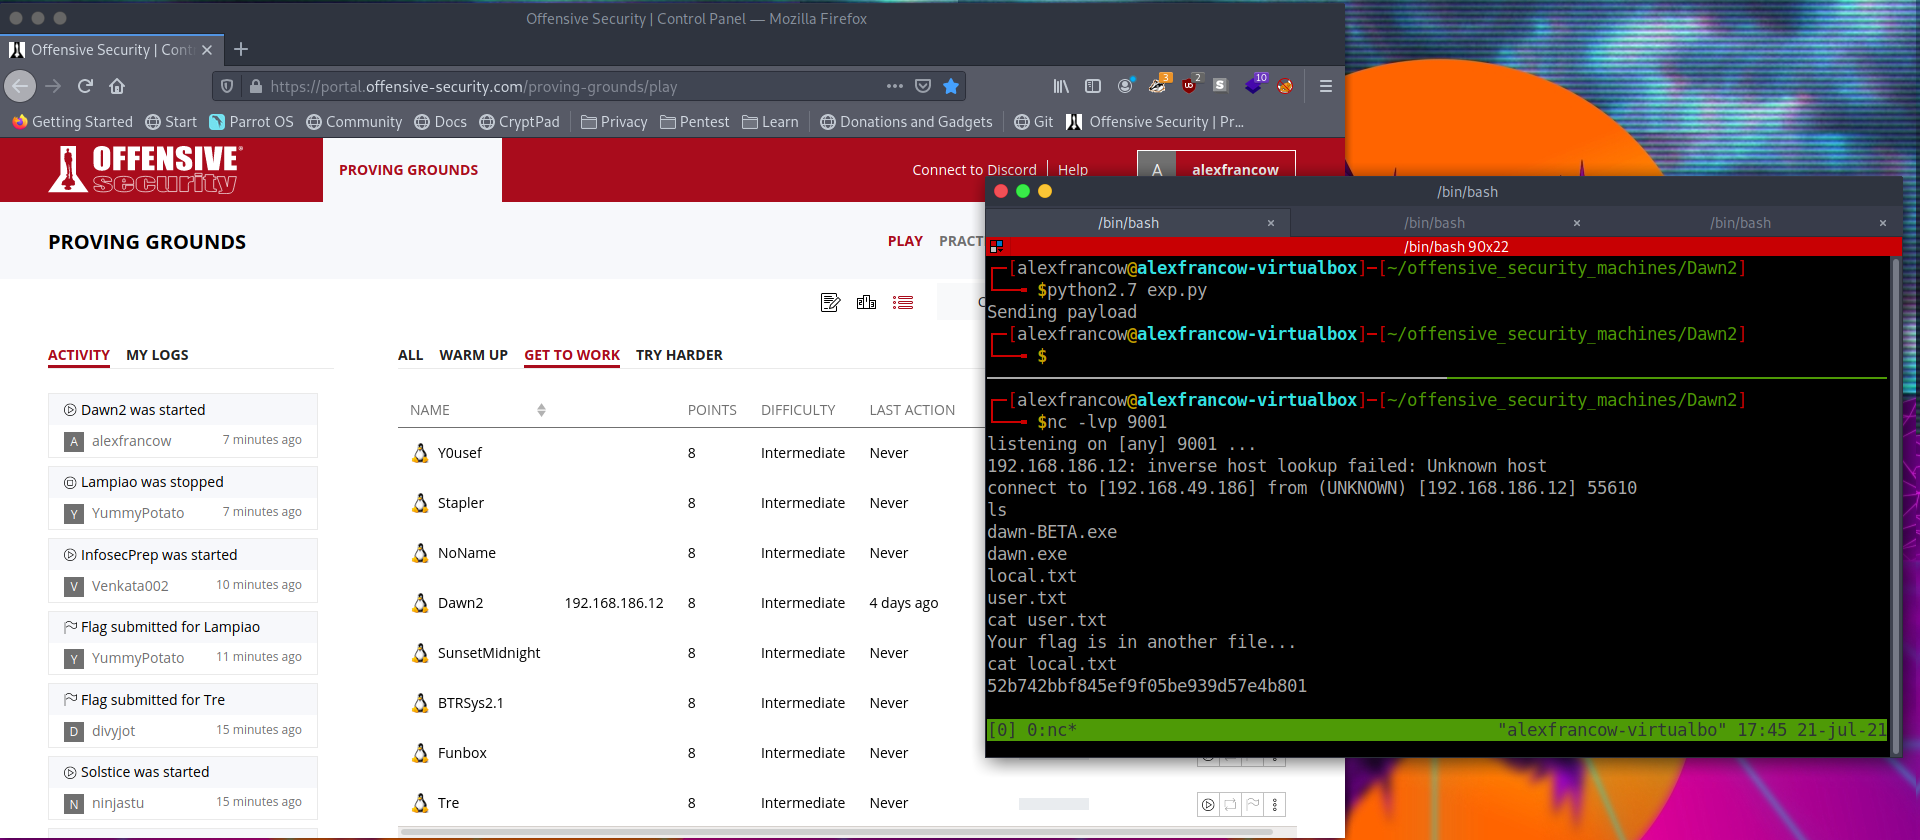Viewport: 1920px width, 840px height.
Task: Open the page actions ellipsis in the address bar
Action: 894,86
